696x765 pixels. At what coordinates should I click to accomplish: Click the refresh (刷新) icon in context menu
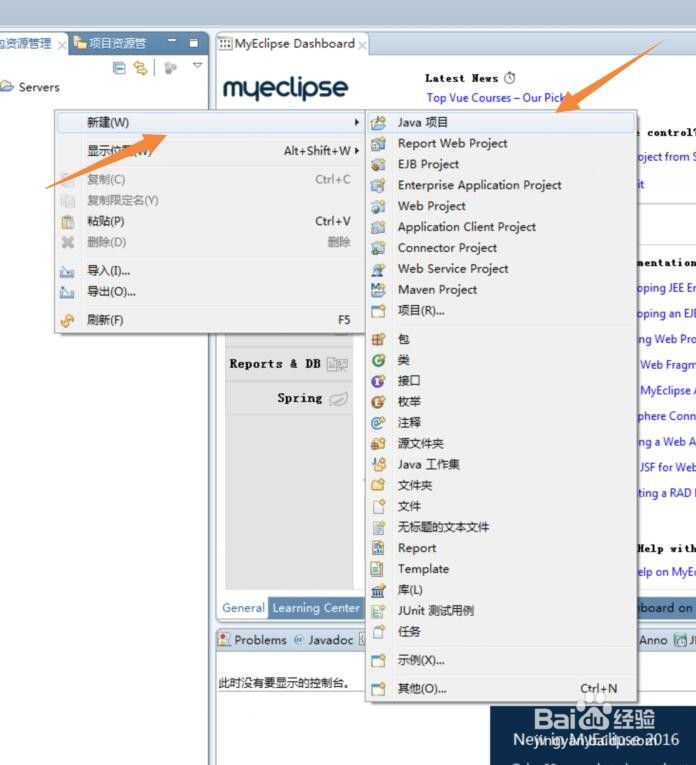click(x=67, y=321)
